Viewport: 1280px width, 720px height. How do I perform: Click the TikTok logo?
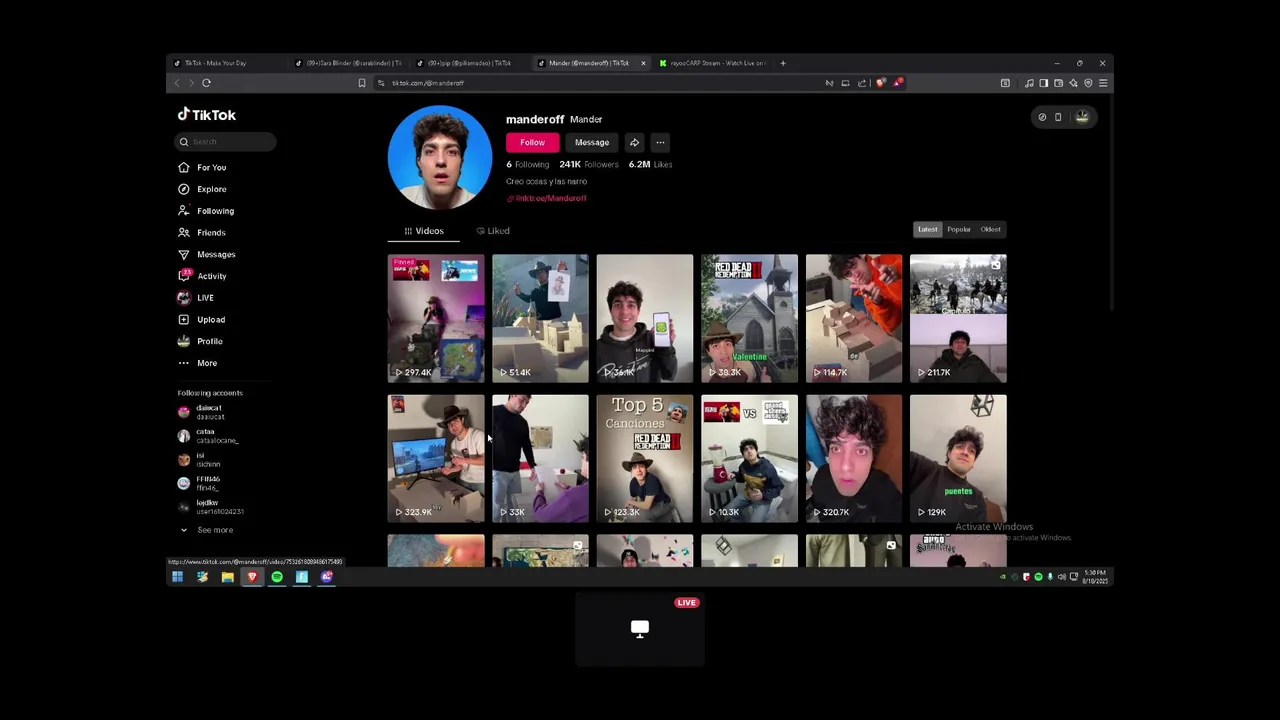click(x=207, y=115)
